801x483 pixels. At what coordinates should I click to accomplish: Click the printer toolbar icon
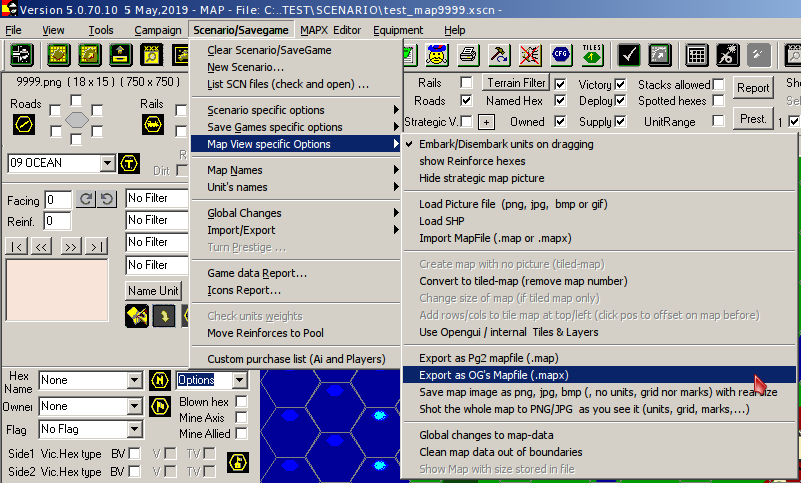click(468, 54)
